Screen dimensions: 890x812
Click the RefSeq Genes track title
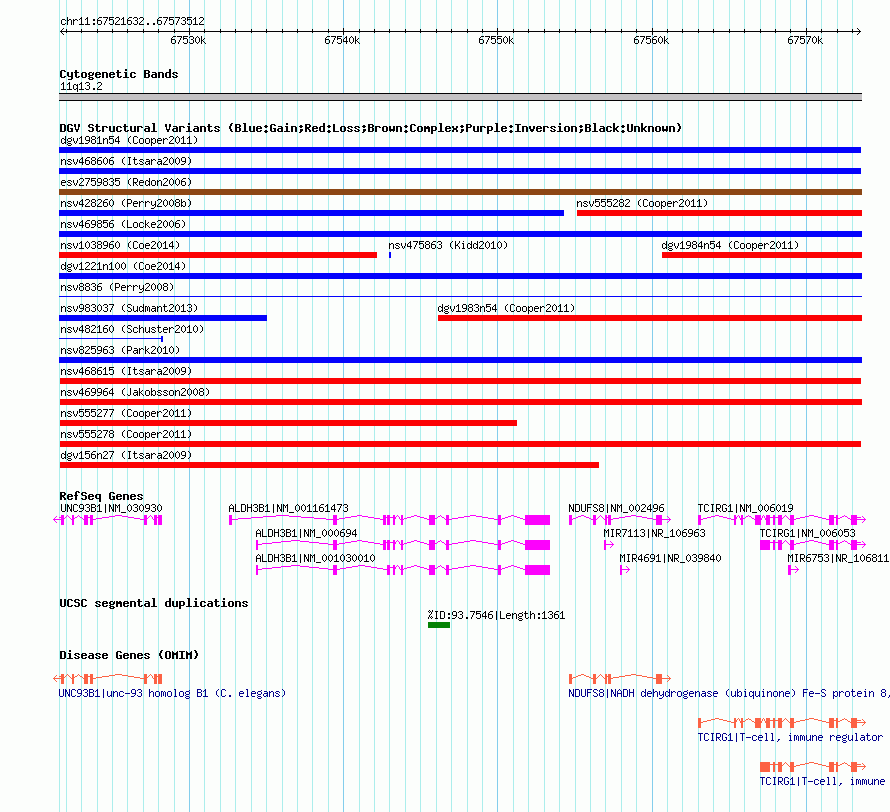(101, 496)
